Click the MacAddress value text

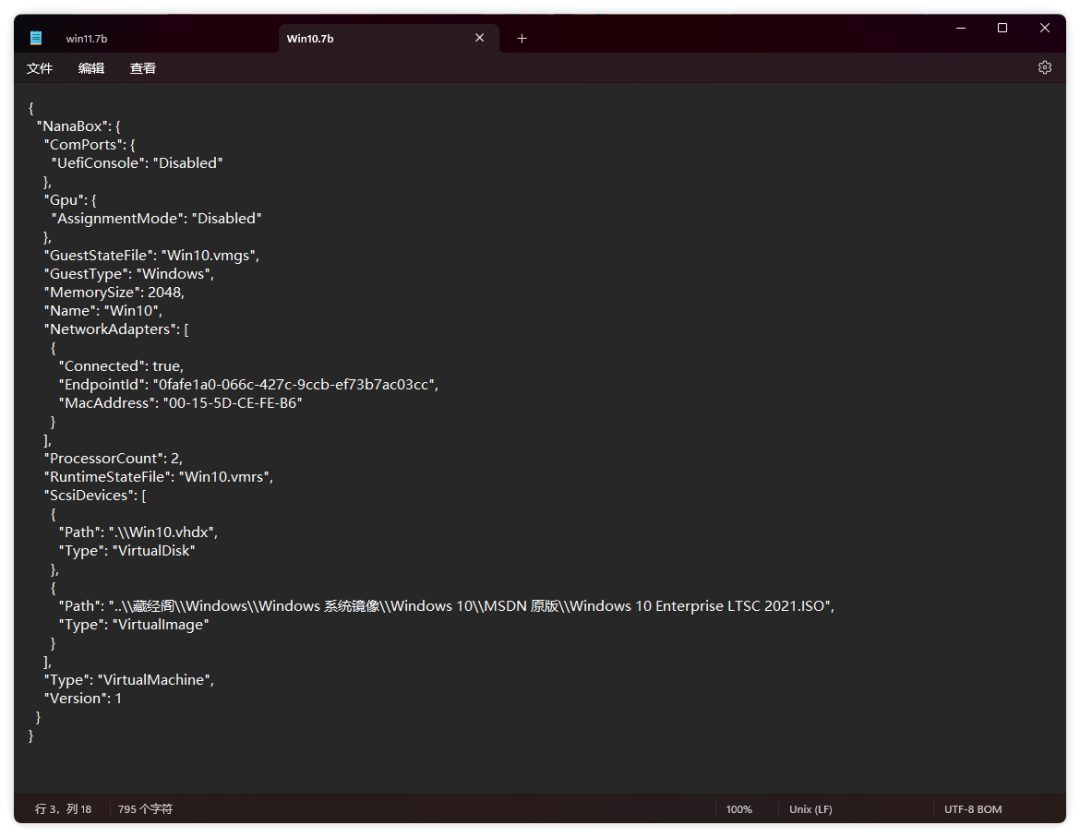(232, 403)
